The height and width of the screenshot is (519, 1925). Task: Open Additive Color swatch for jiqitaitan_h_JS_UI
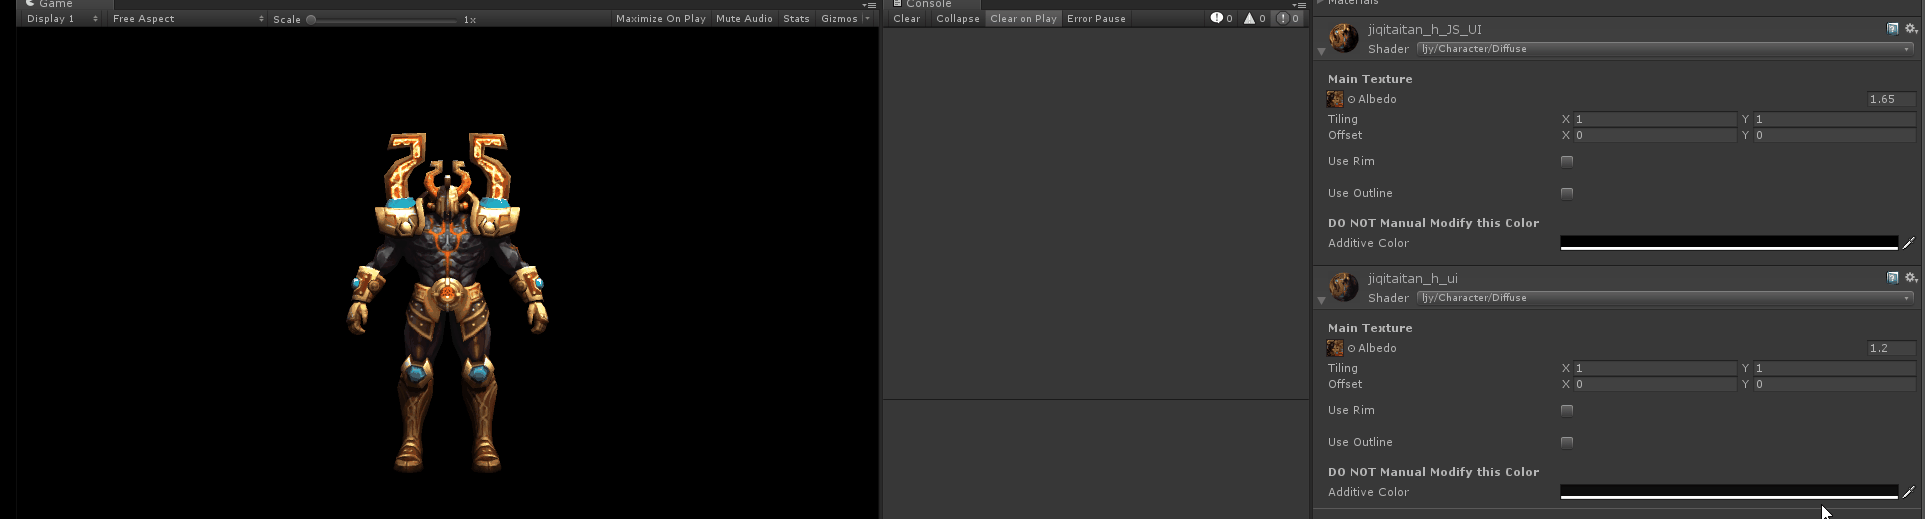pos(1729,243)
